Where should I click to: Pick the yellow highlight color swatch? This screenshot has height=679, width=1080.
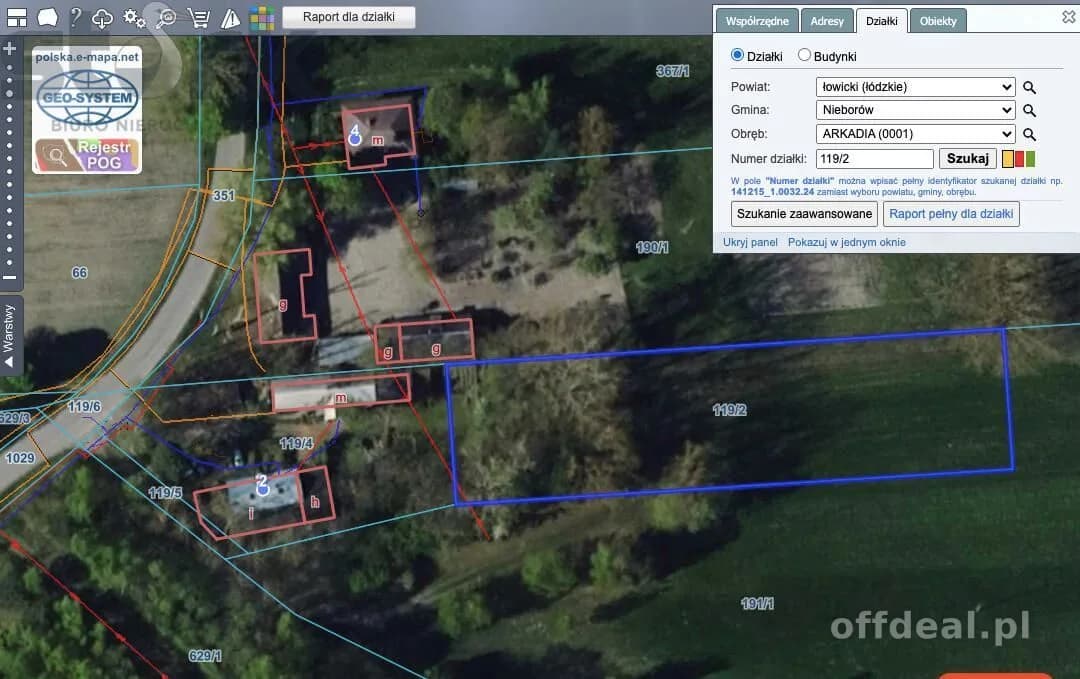click(x=1008, y=159)
